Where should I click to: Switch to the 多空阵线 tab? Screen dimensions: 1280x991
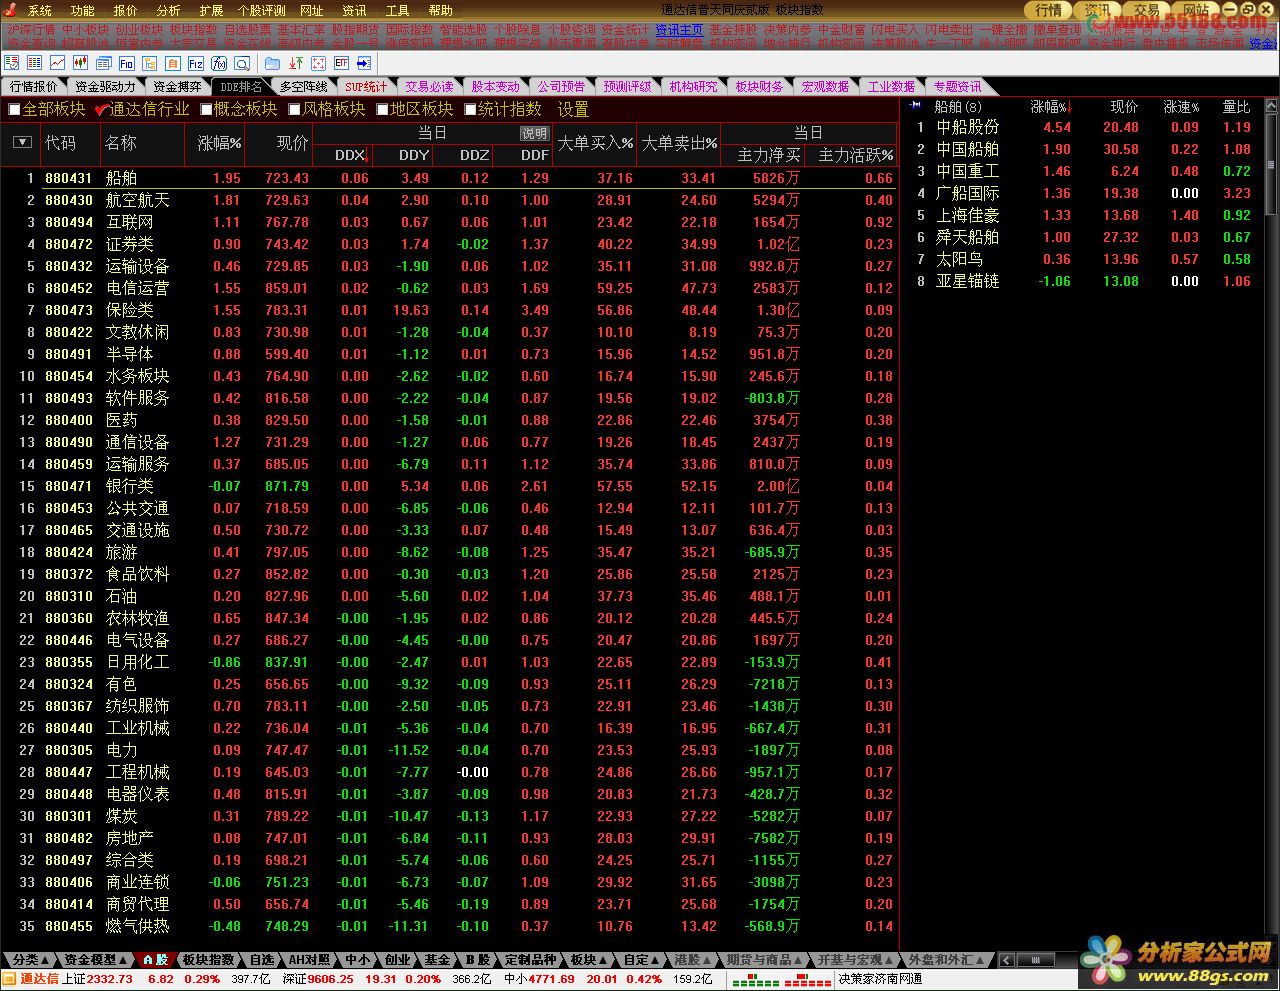(303, 87)
